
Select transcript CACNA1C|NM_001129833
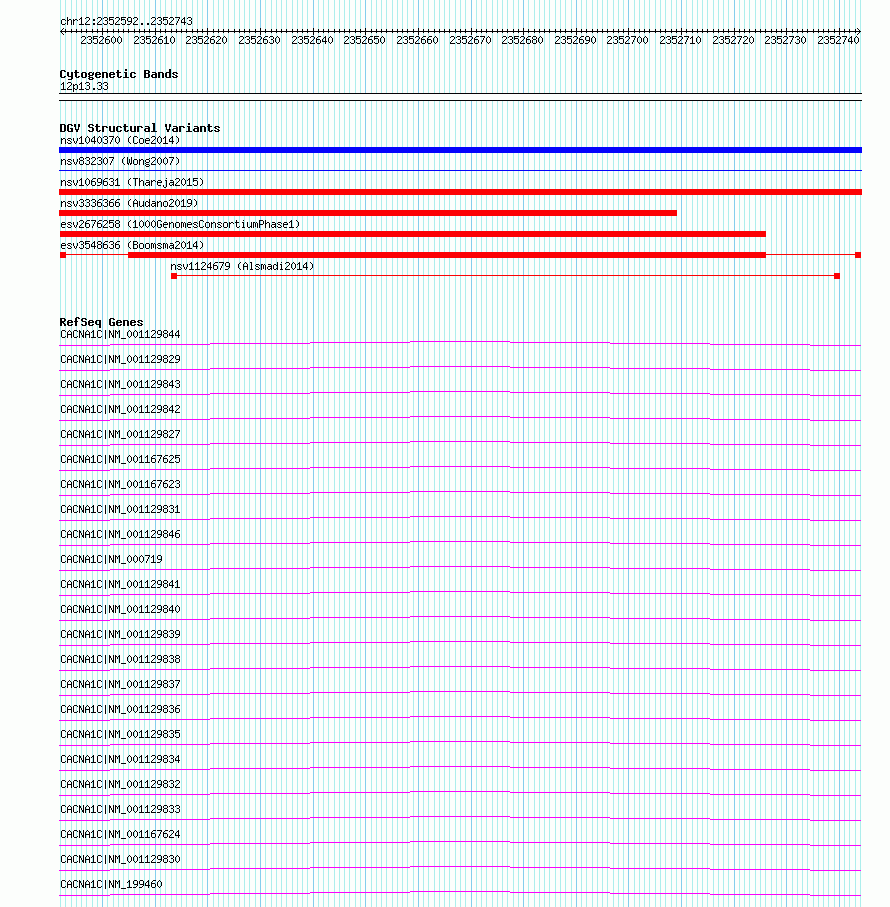tap(120, 809)
